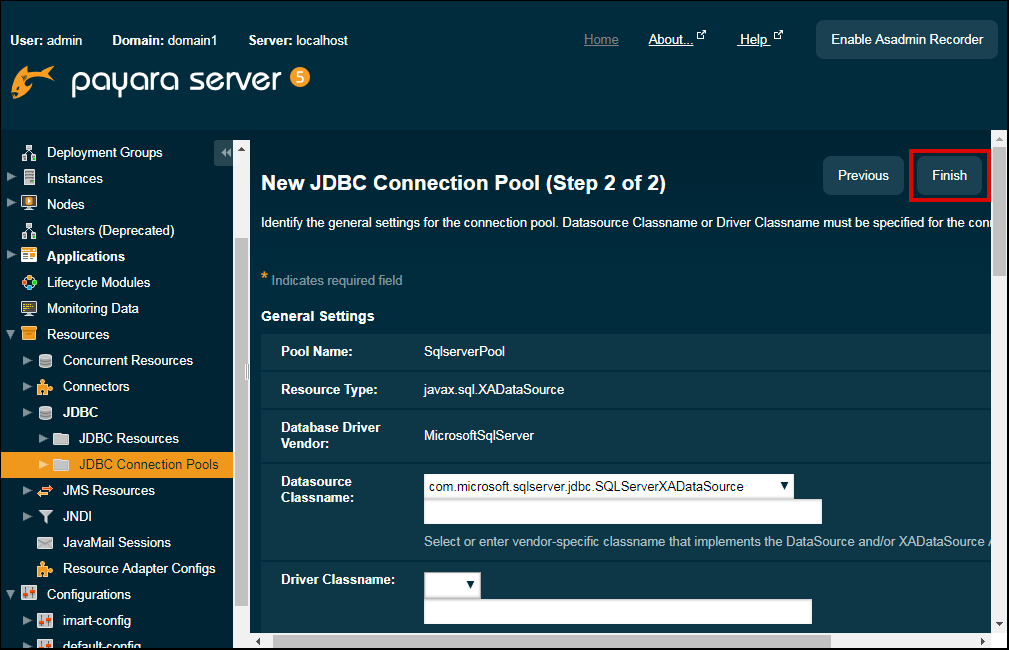Expand the Instances tree node

tap(11, 178)
